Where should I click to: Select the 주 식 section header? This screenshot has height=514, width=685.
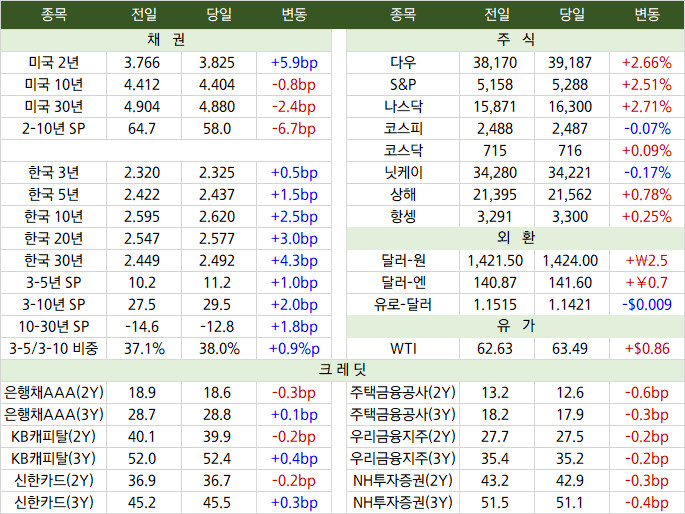point(515,40)
